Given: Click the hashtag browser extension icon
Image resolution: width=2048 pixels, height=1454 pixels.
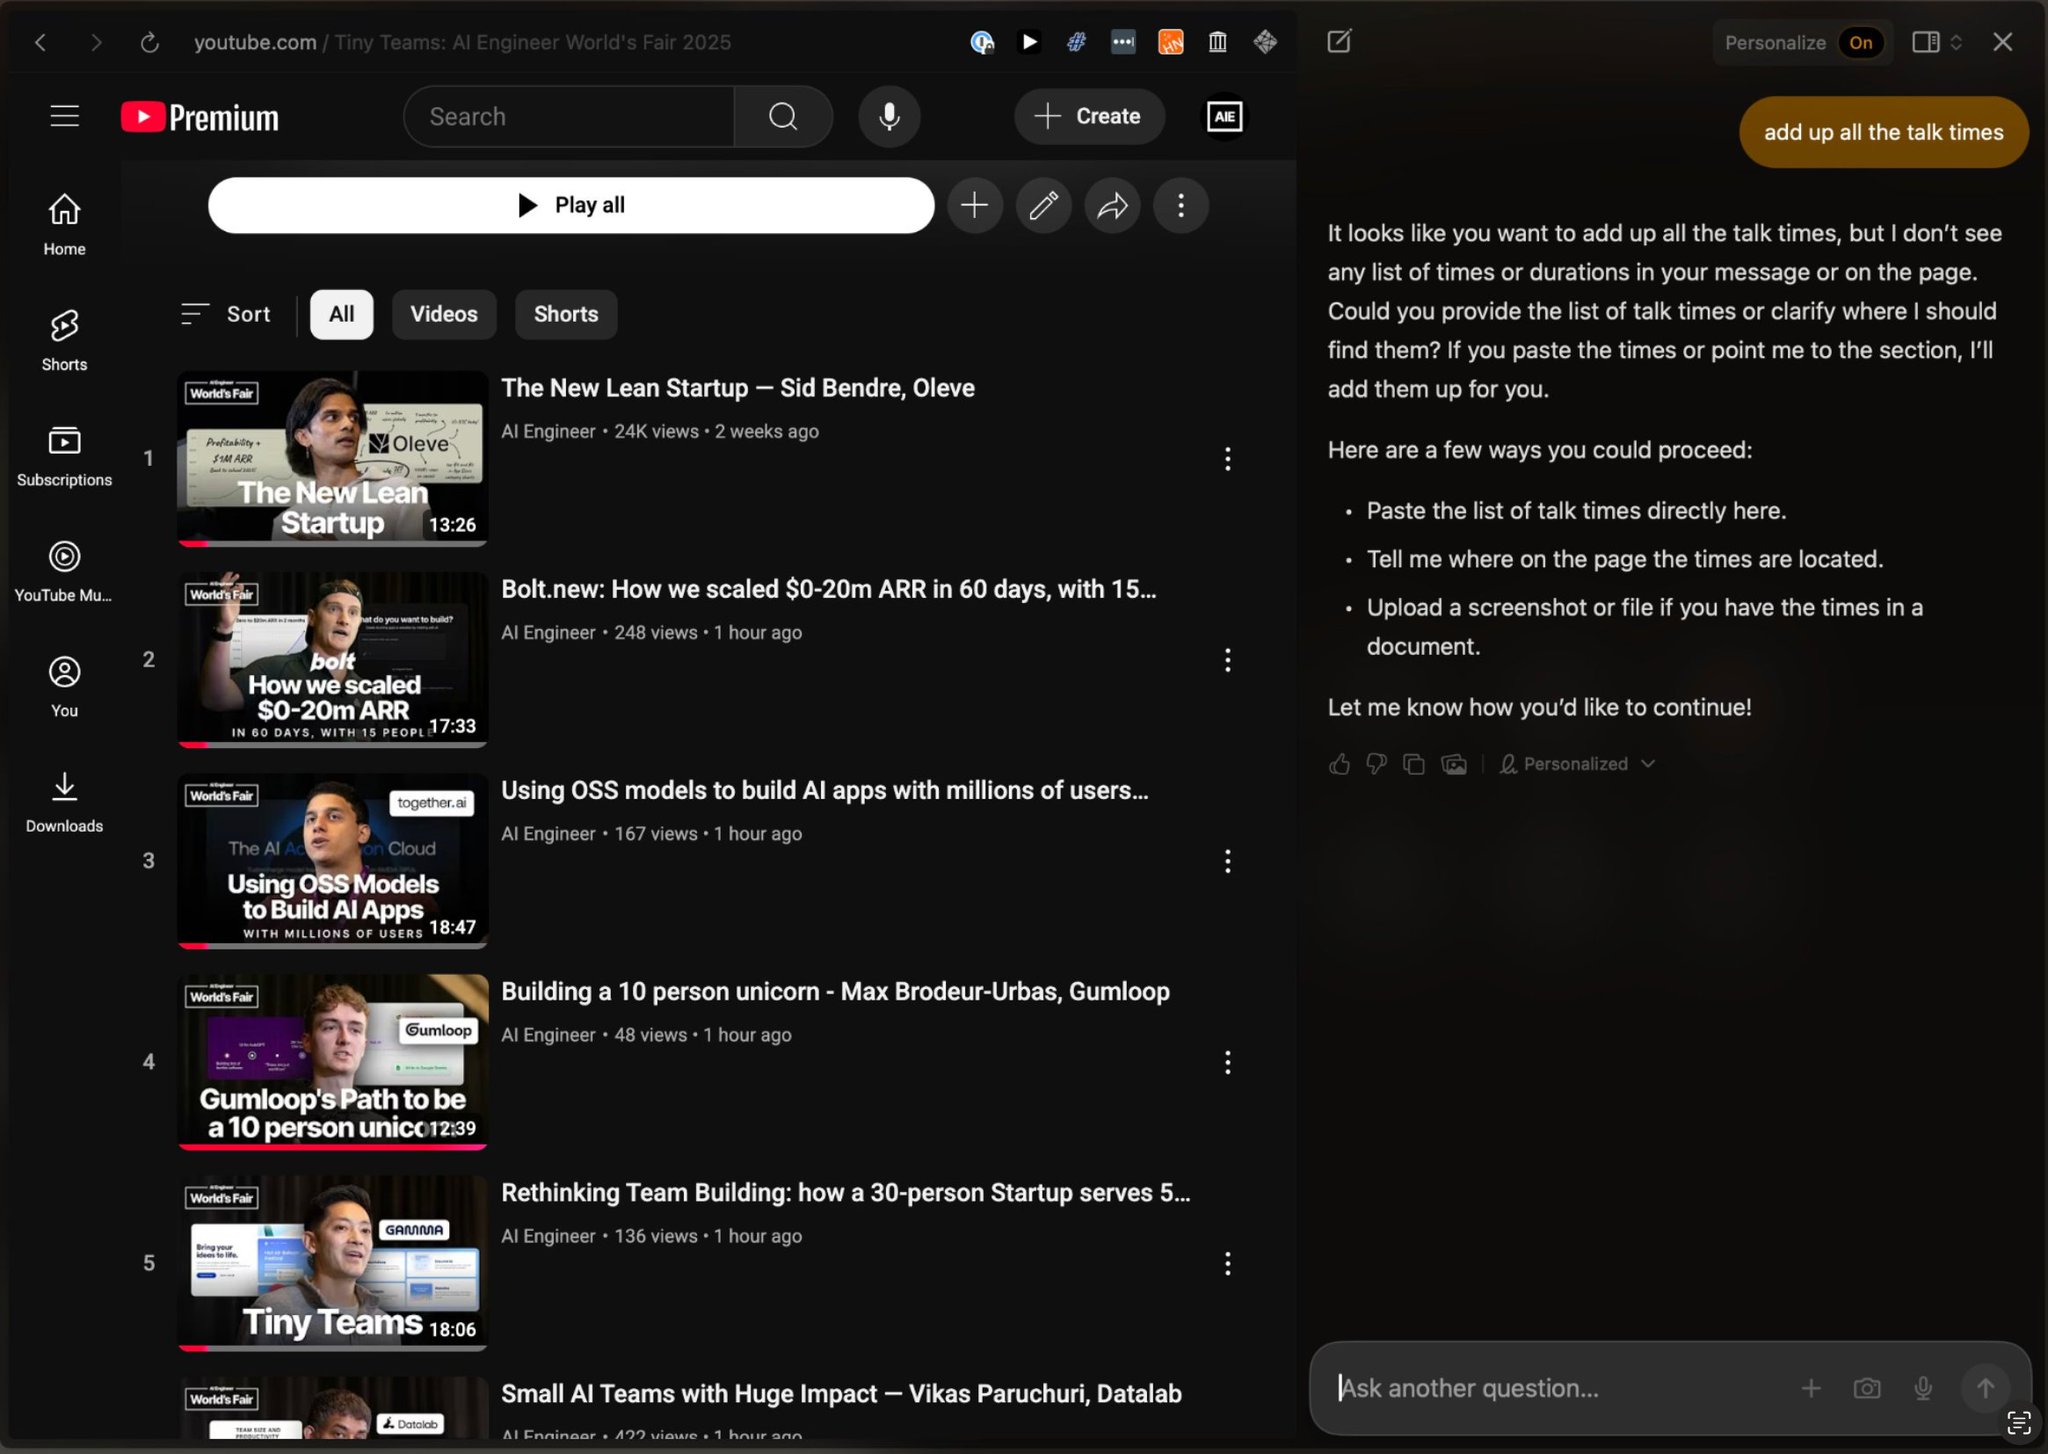Looking at the screenshot, I should pyautogui.click(x=1076, y=42).
